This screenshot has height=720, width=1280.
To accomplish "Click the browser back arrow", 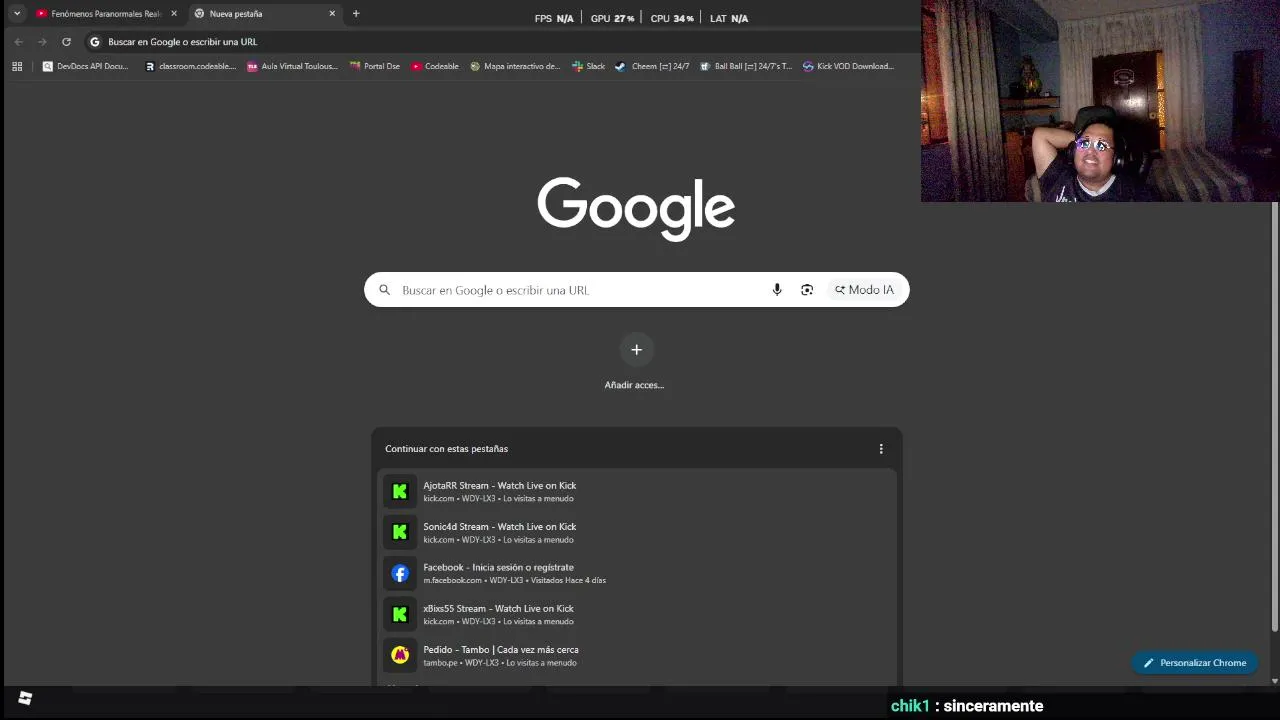I will point(18,42).
